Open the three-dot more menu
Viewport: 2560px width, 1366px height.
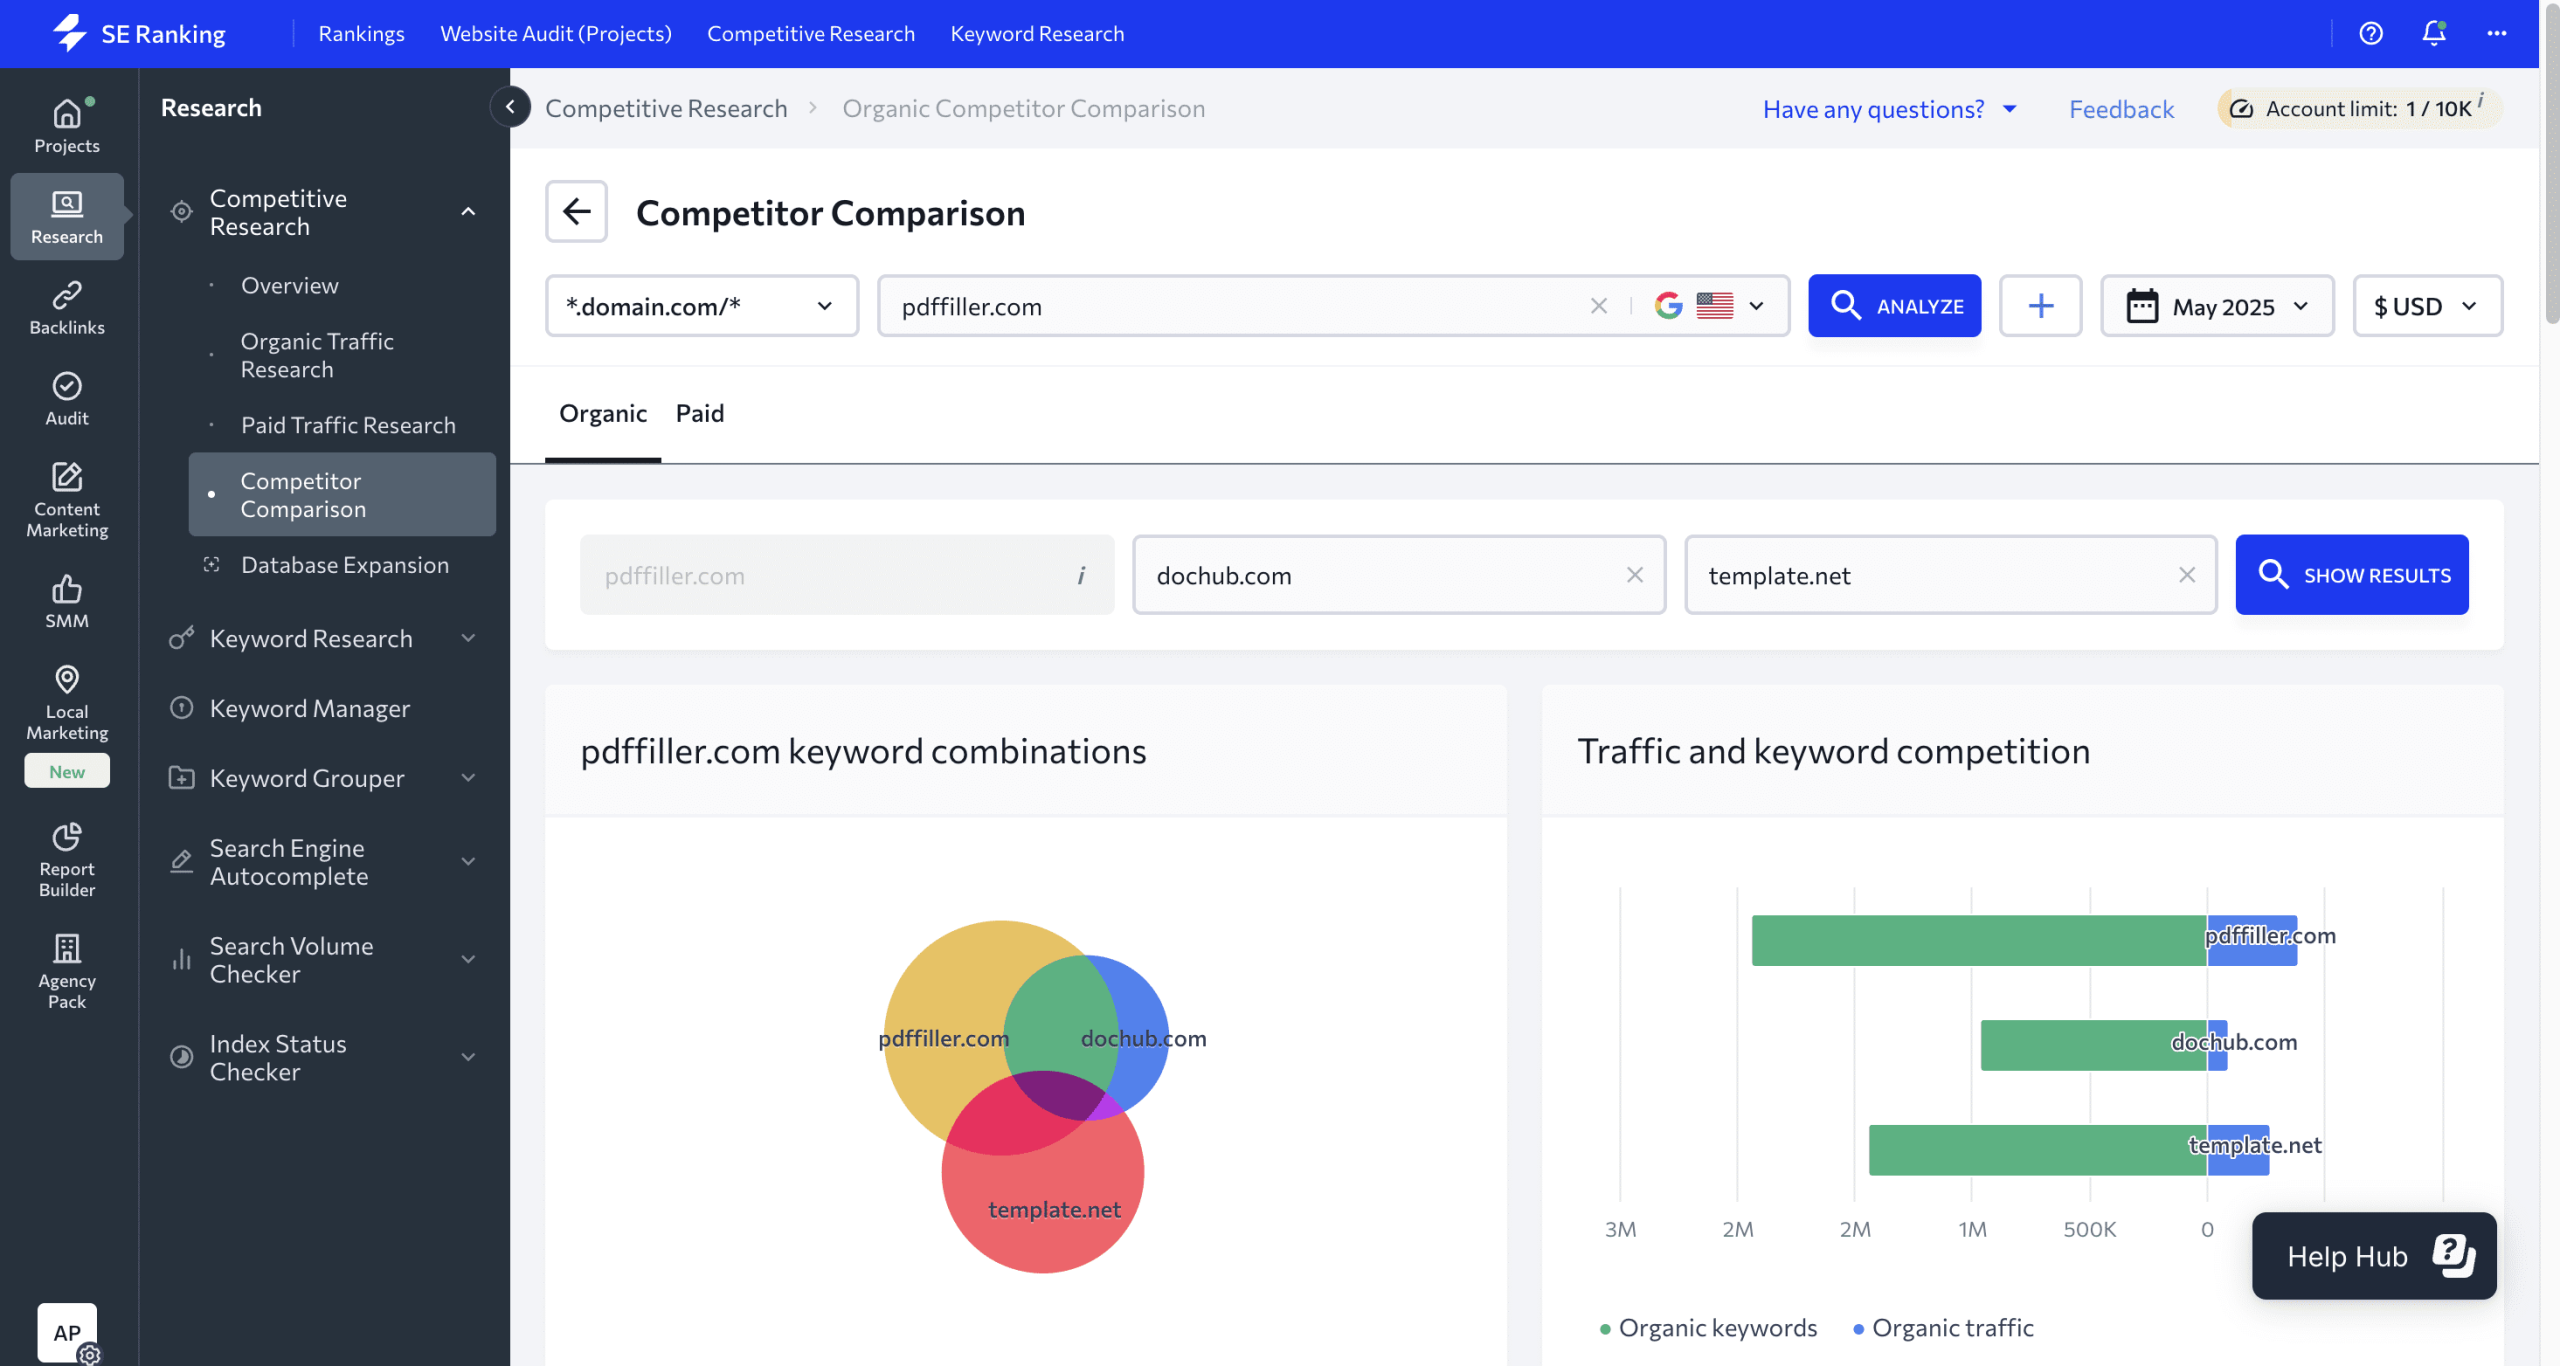point(2497,33)
